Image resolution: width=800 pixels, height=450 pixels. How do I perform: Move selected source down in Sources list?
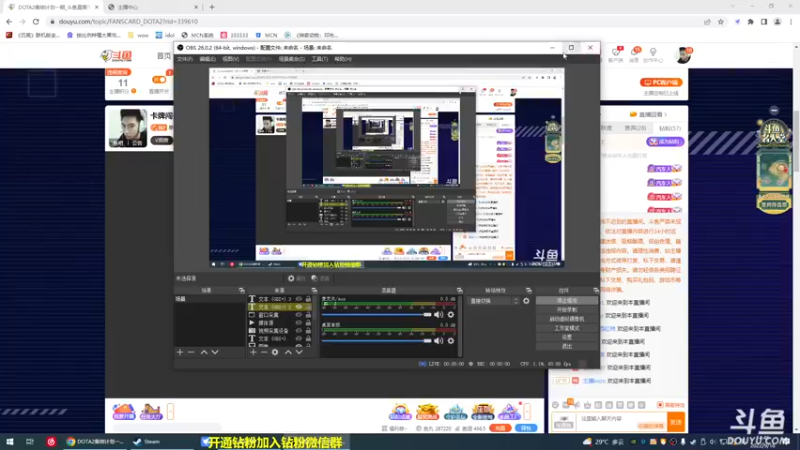pos(299,352)
